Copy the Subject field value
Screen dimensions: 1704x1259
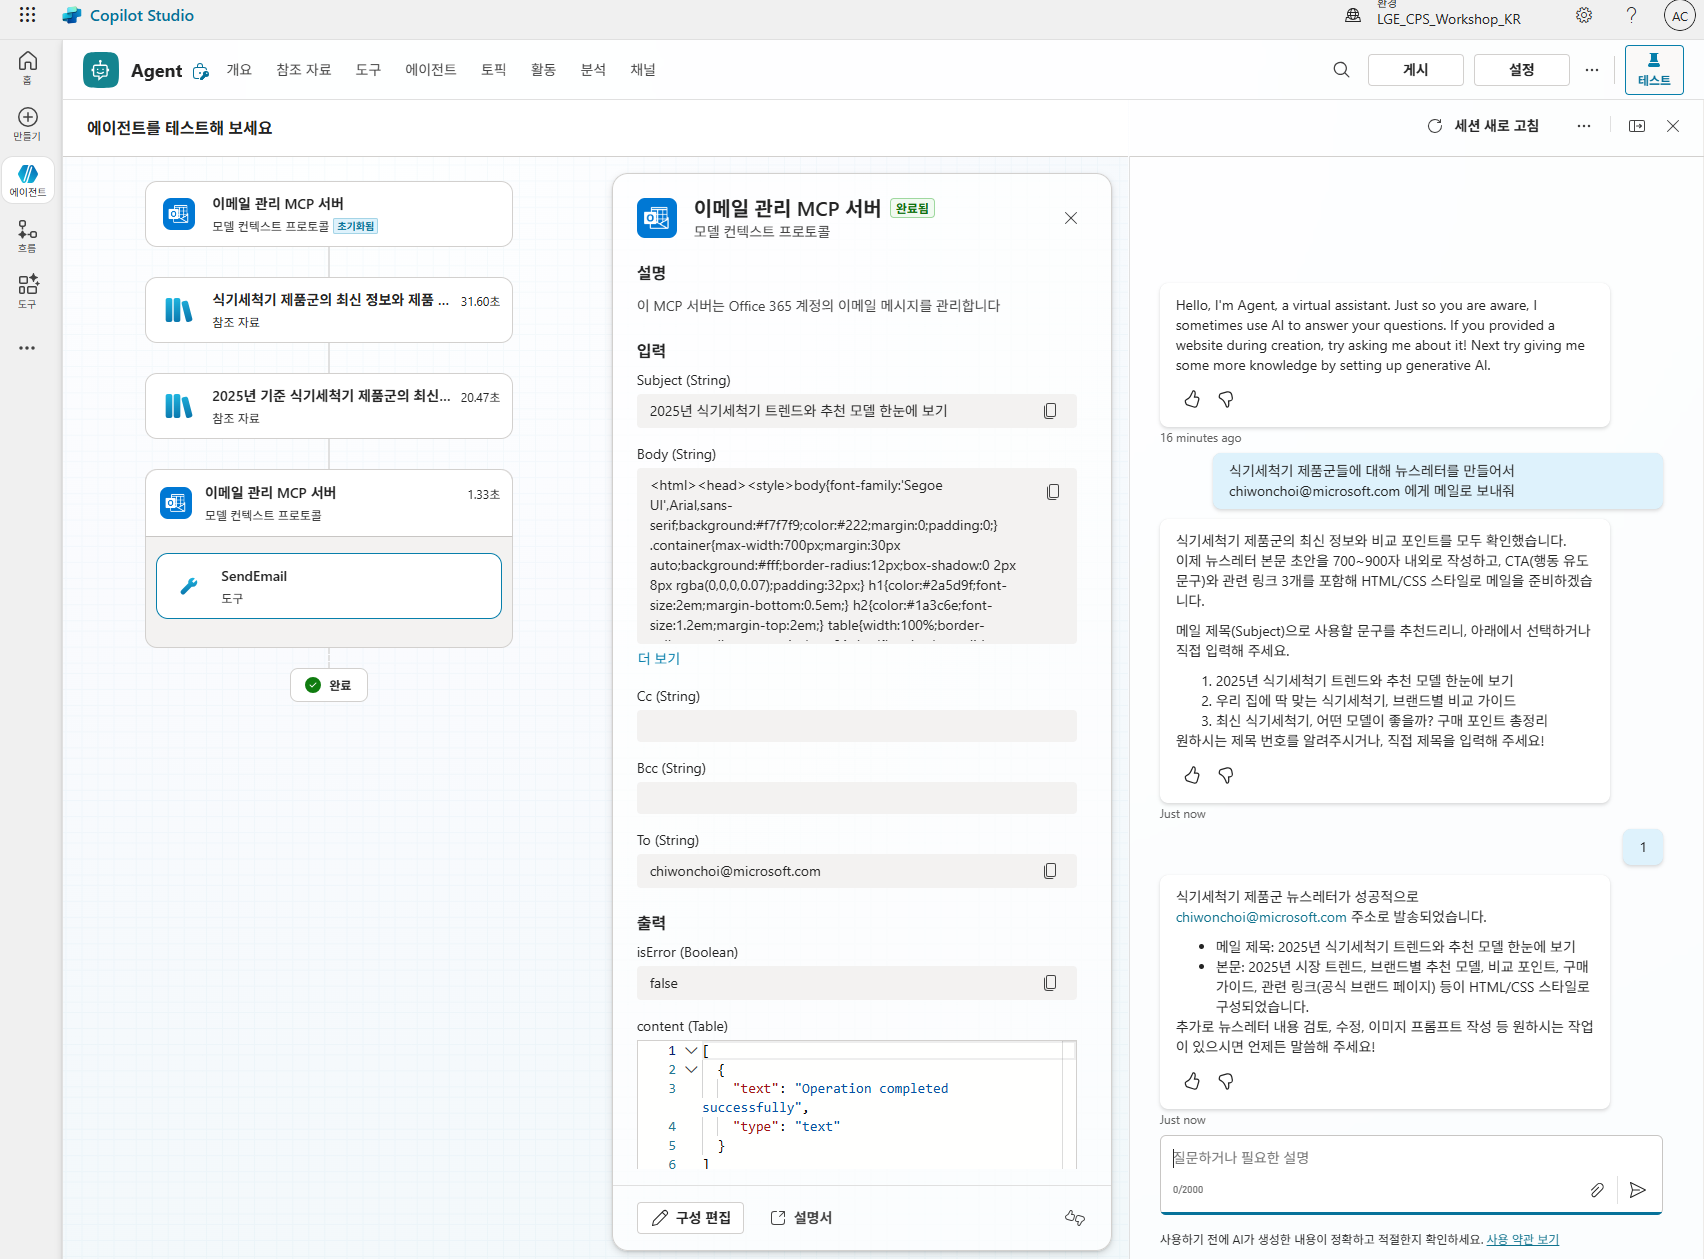(x=1050, y=411)
